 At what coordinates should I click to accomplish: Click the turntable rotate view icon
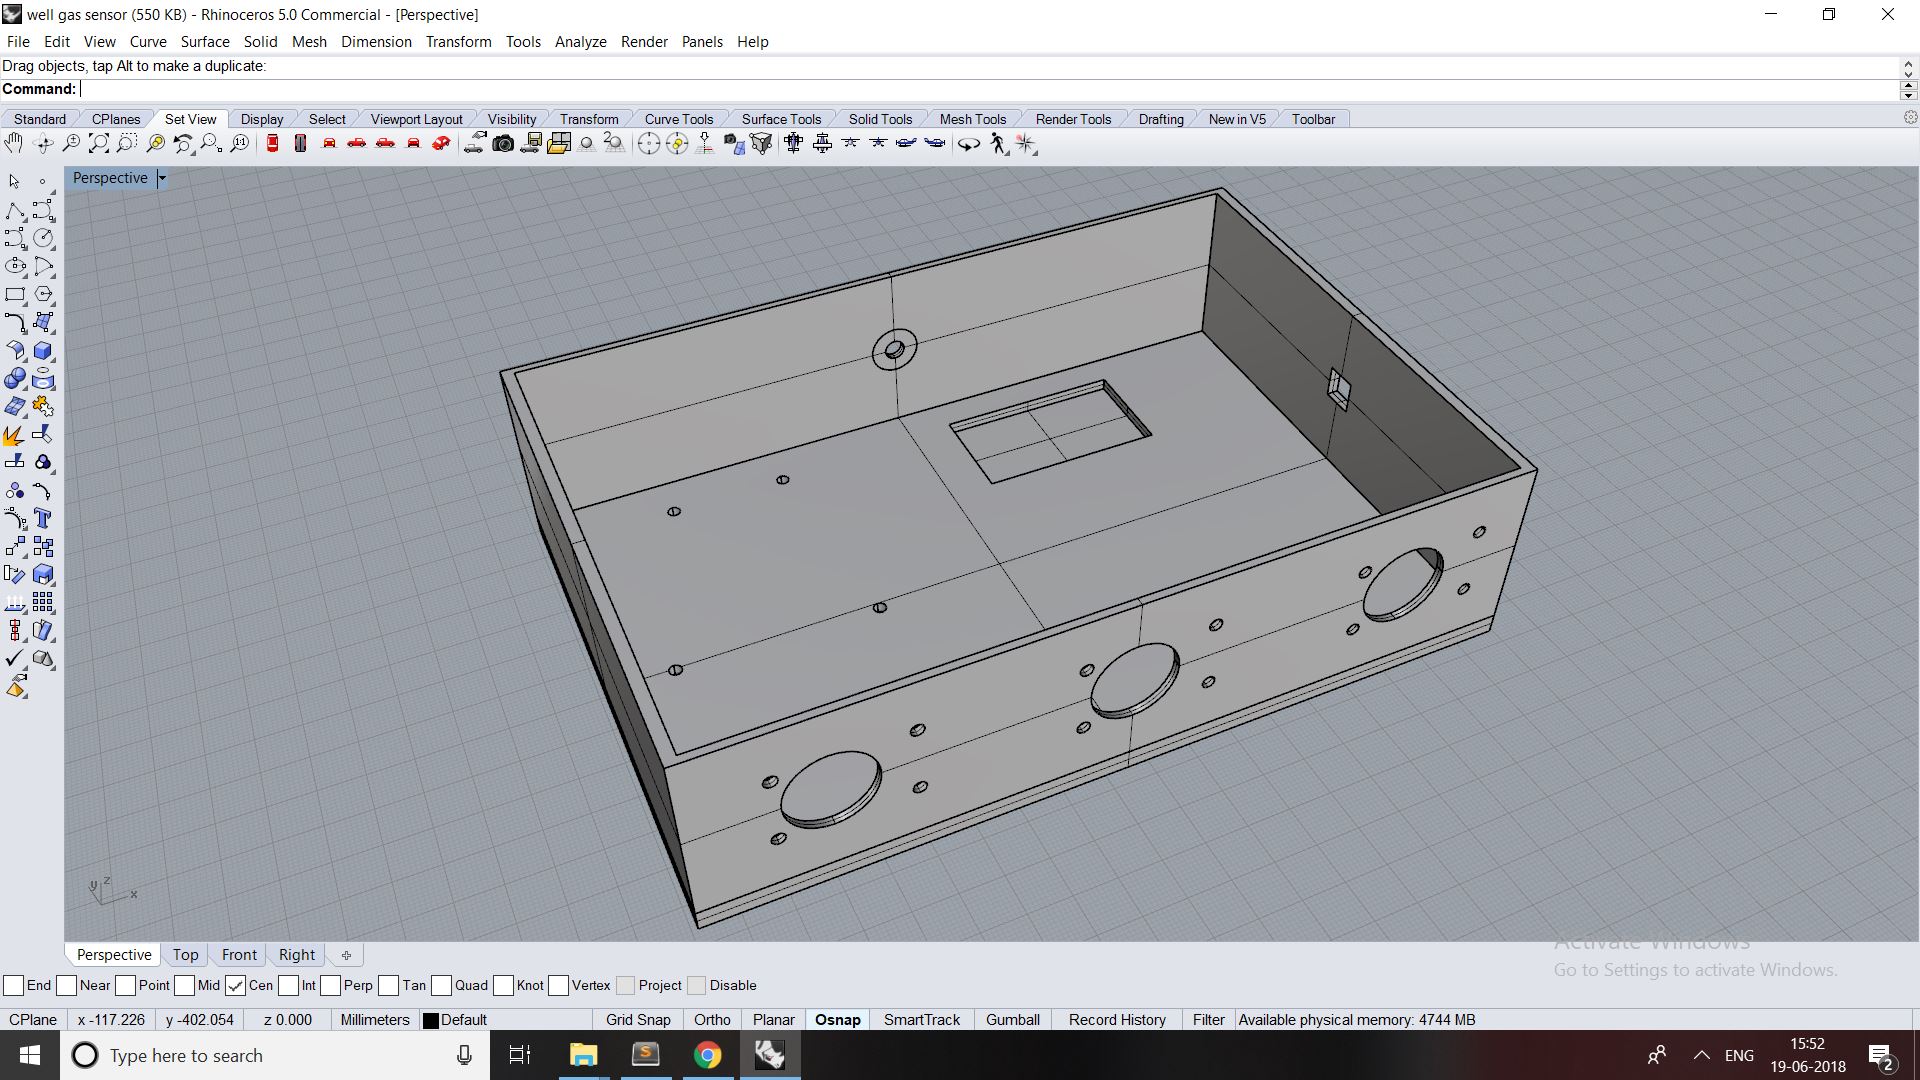[969, 144]
